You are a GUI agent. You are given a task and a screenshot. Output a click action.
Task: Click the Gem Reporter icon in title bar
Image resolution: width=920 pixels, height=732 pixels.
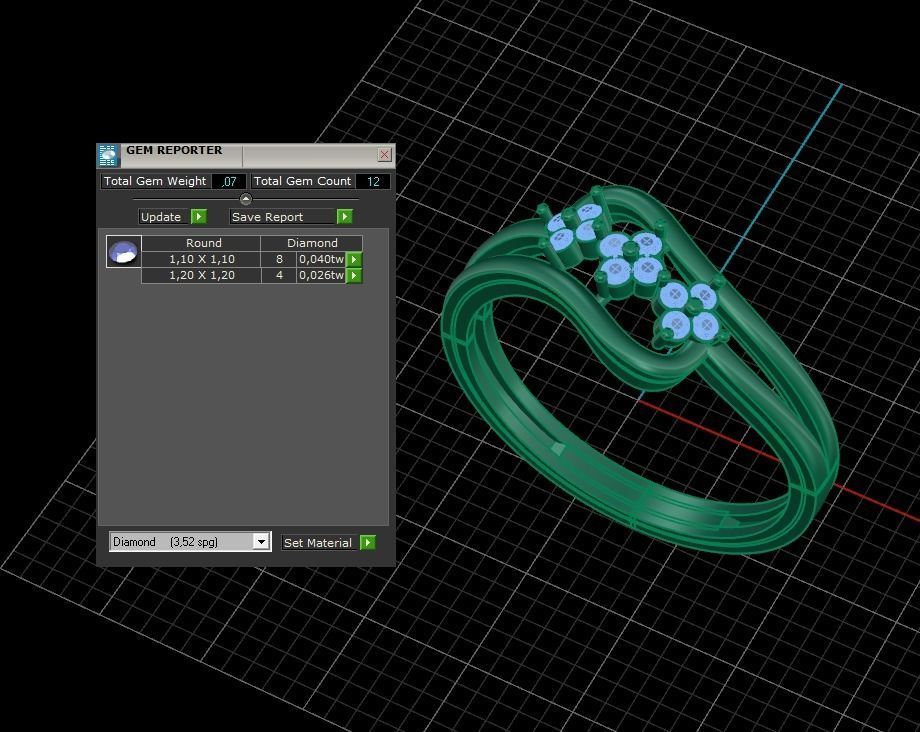point(109,155)
